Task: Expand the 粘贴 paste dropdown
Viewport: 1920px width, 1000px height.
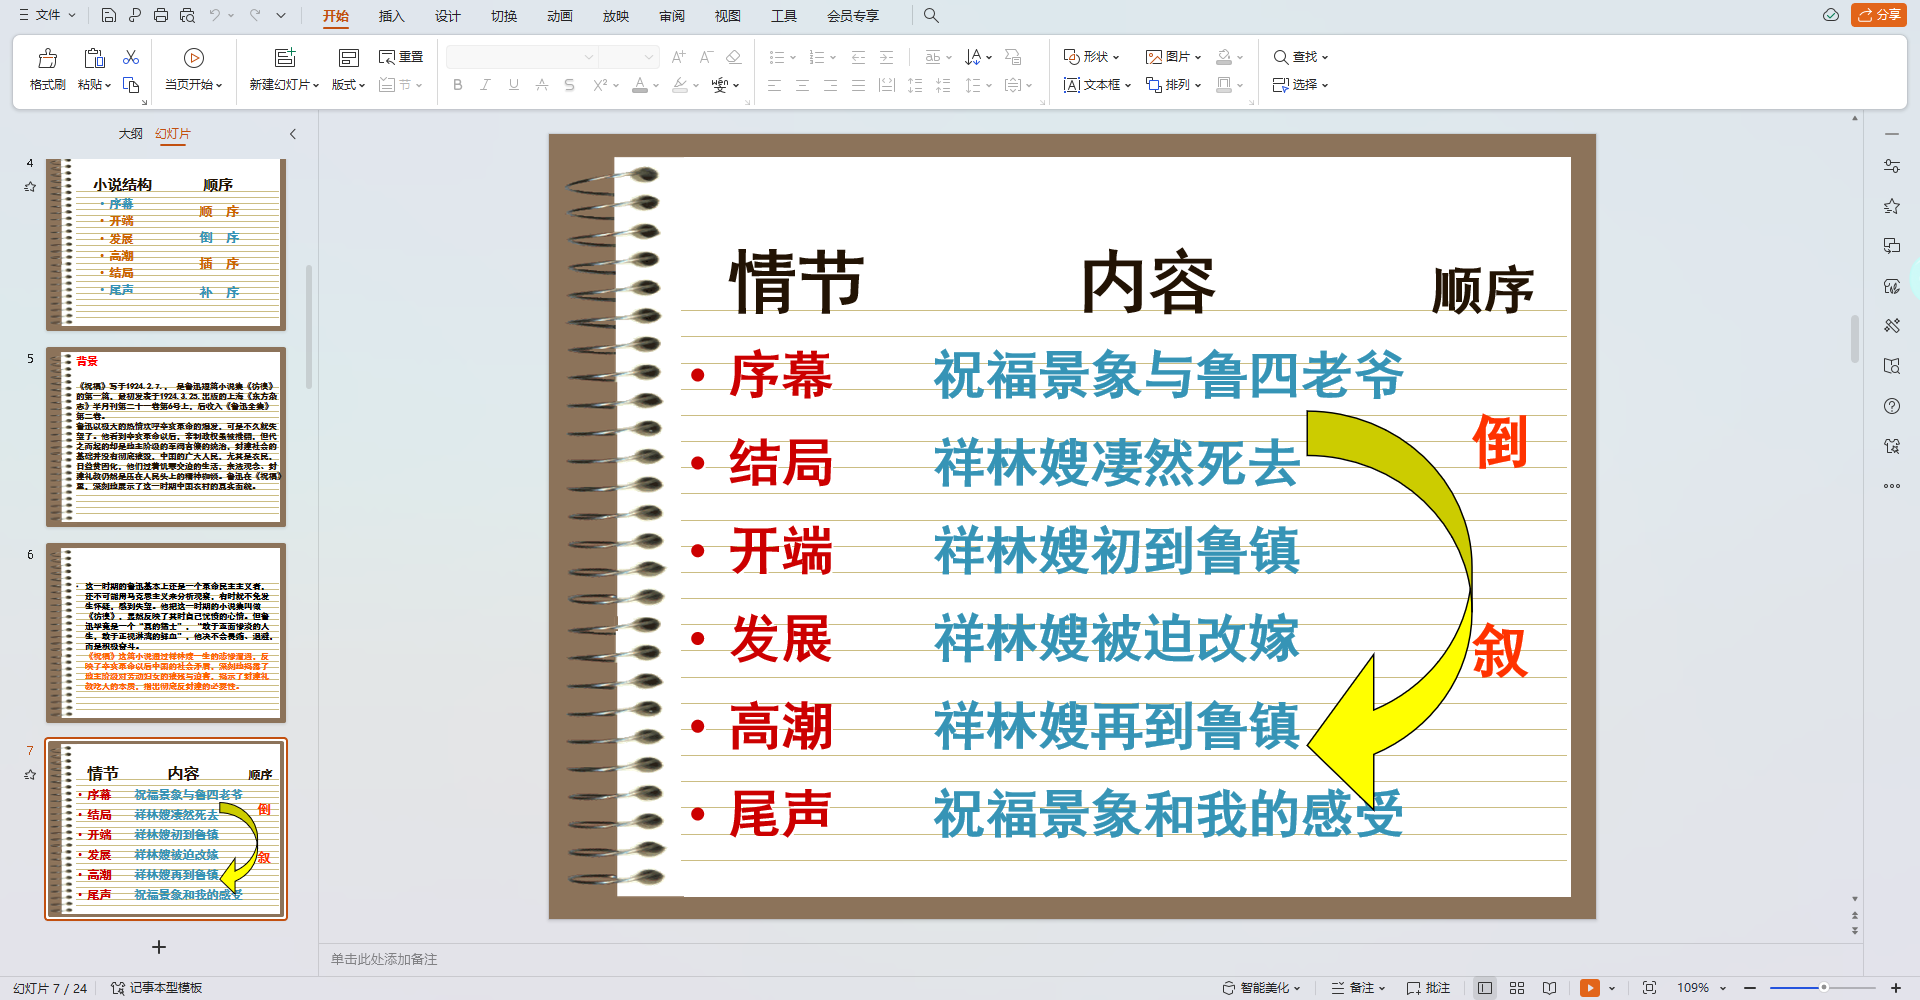Action: click(x=94, y=85)
